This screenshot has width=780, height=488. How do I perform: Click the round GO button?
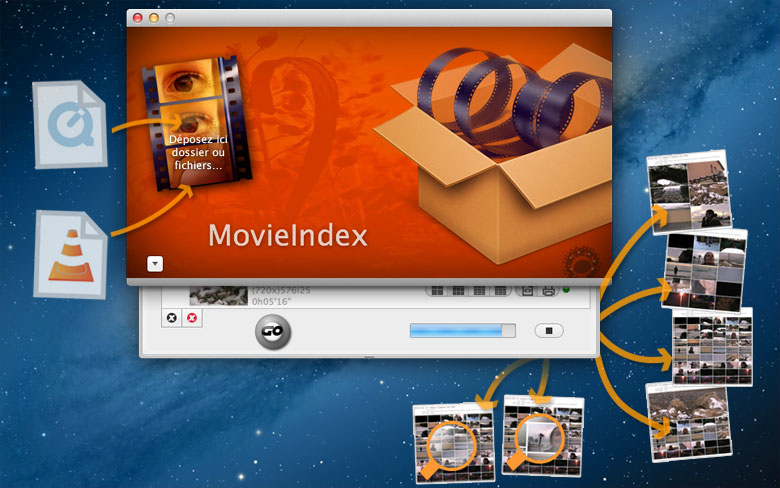point(273,331)
